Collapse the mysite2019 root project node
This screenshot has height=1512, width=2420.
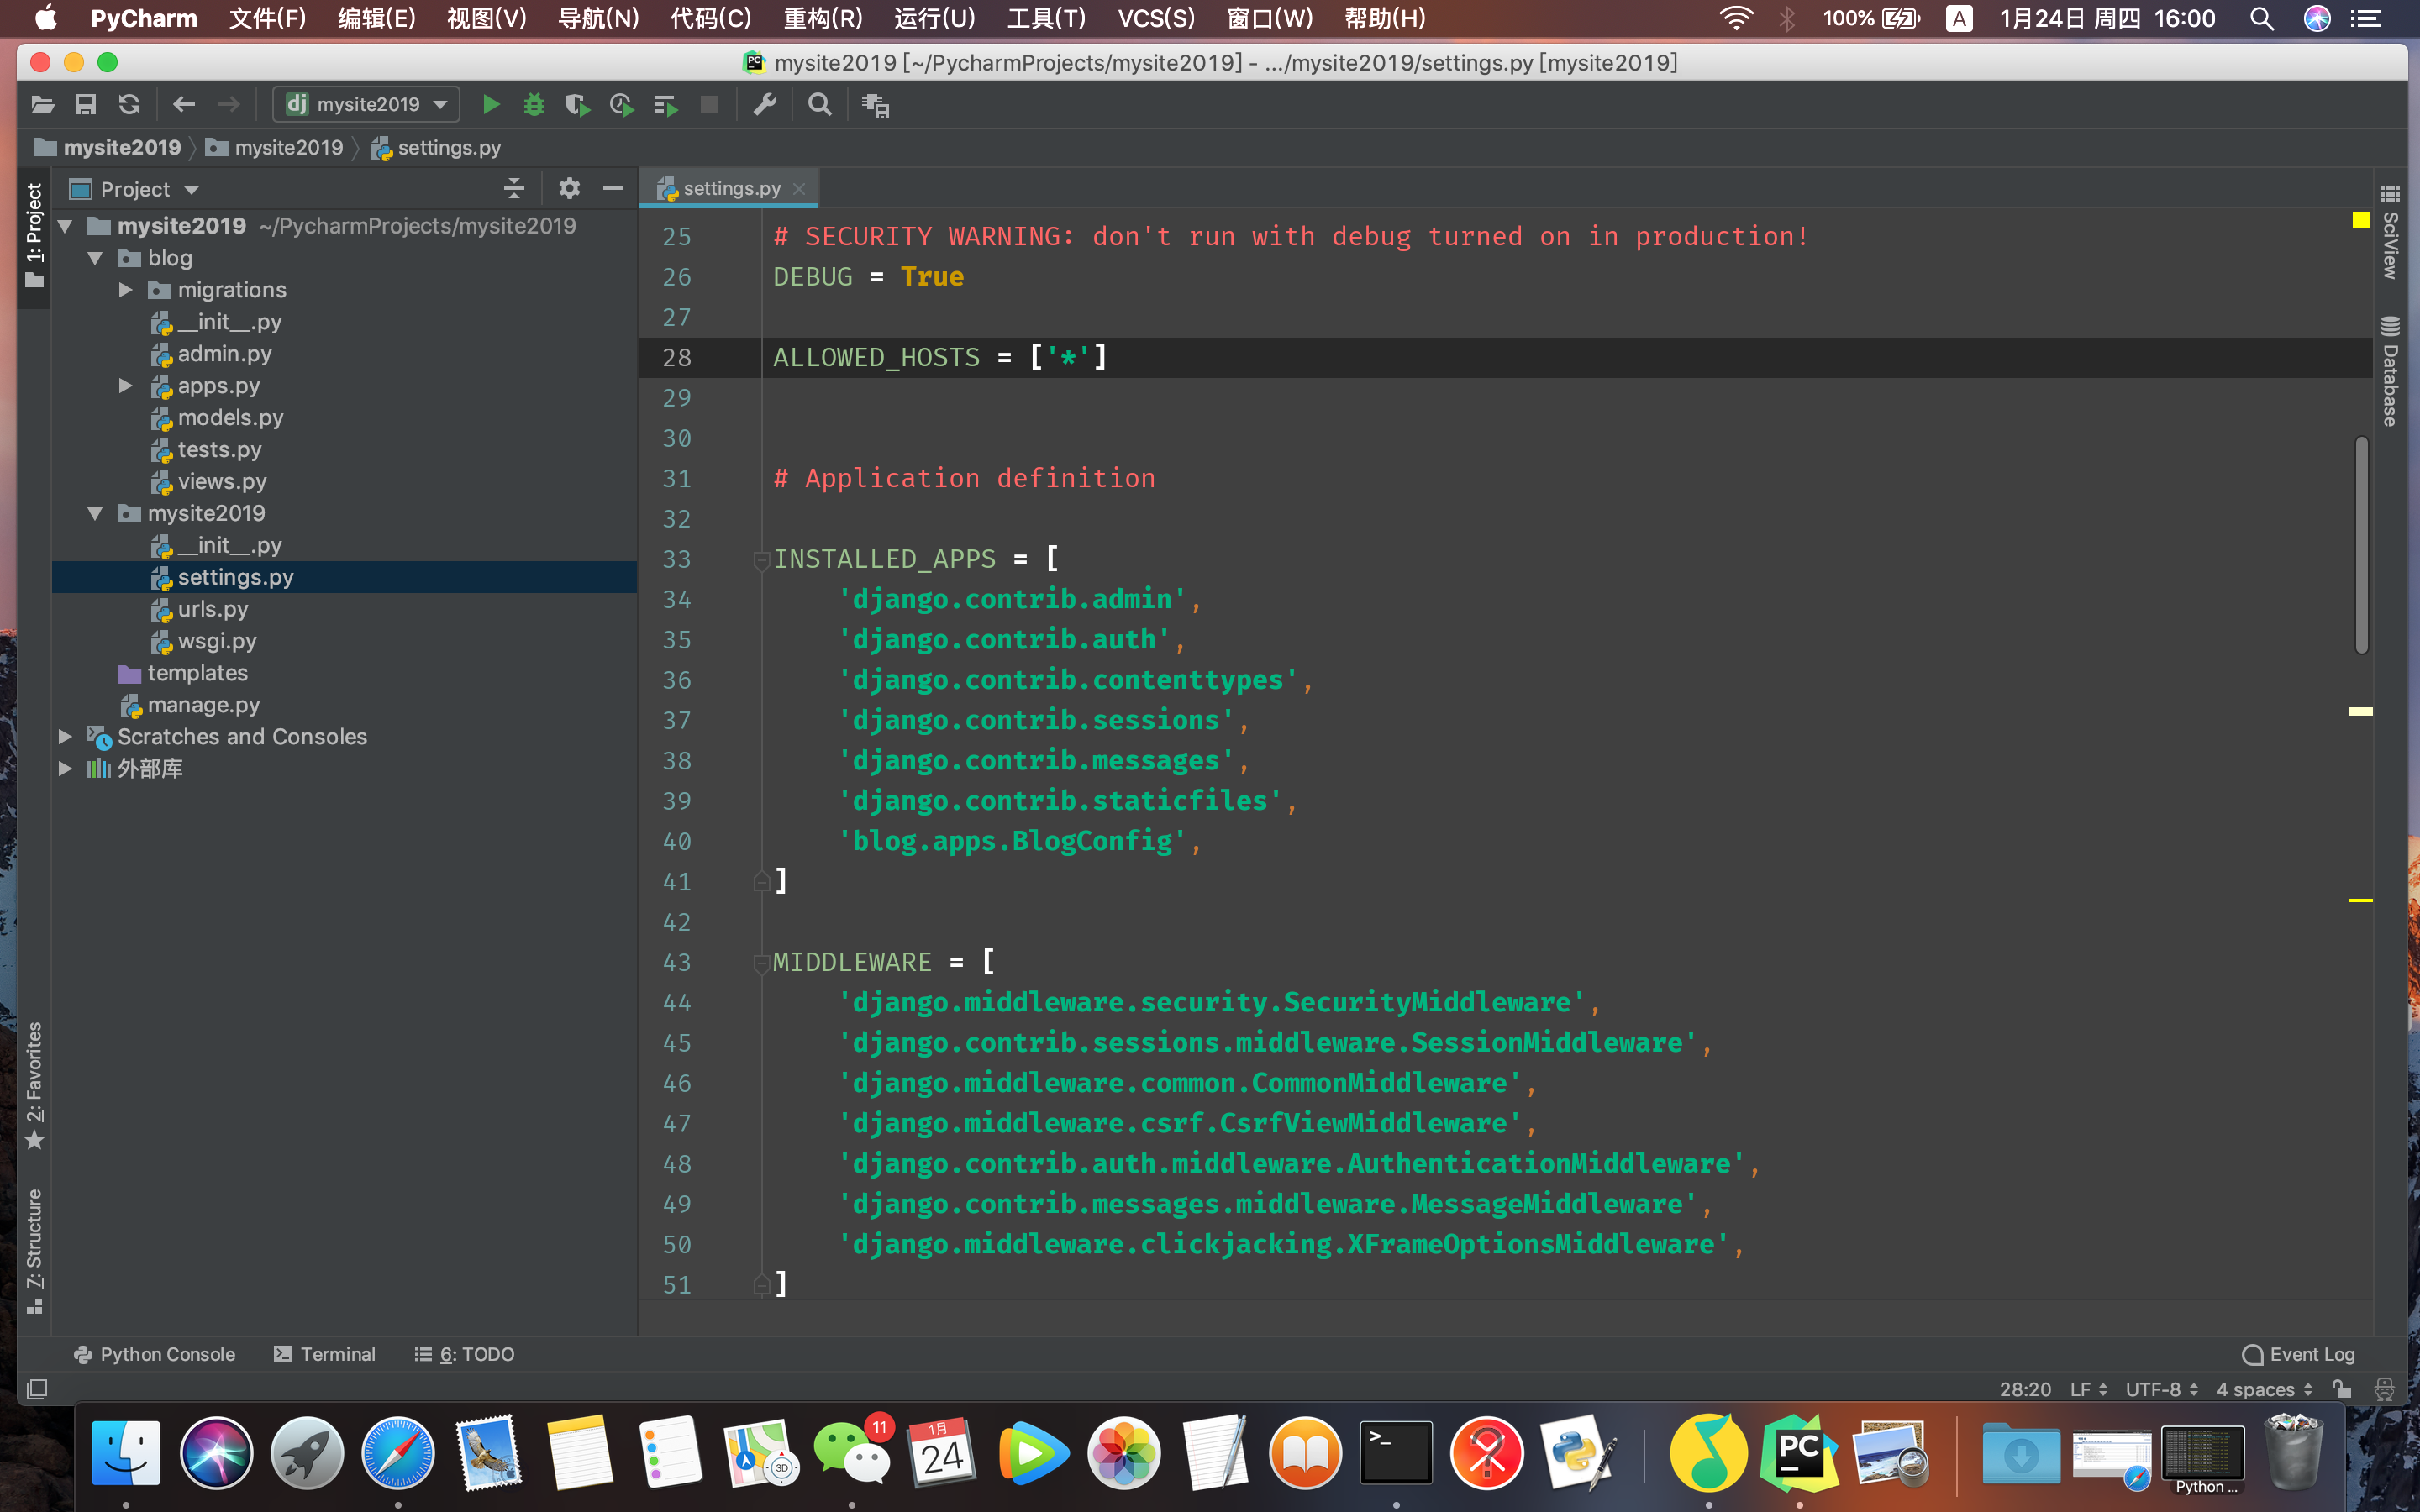(66, 226)
